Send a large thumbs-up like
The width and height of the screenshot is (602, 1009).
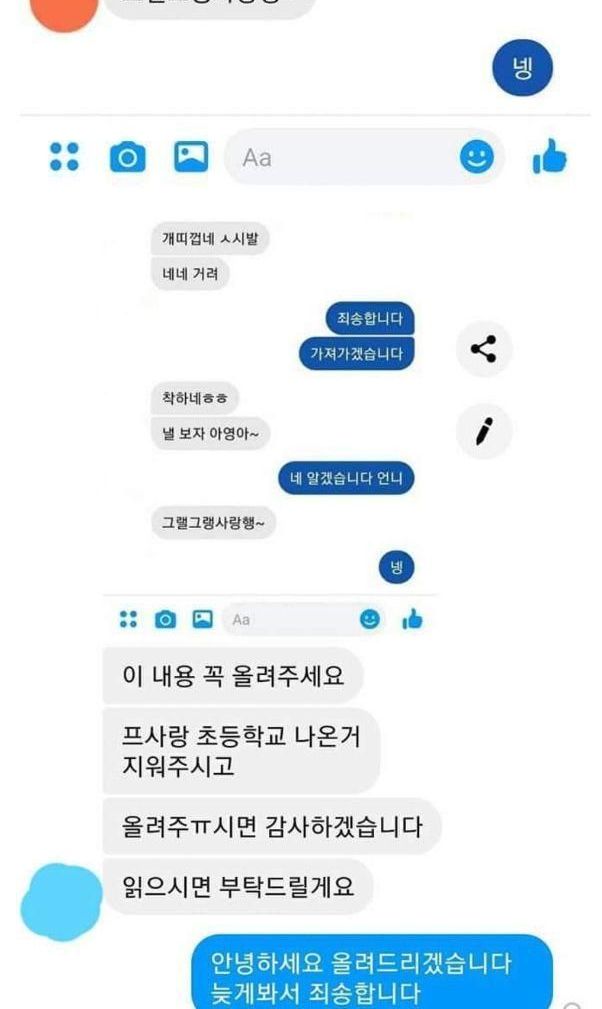pos(550,156)
